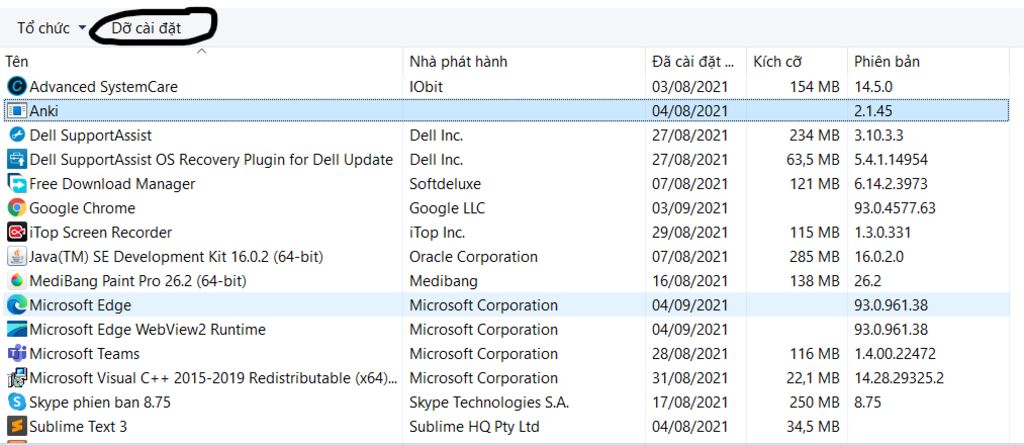This screenshot has width=1024, height=445.
Task: Click Oracle Corporation publisher cell
Action: [x=473, y=257]
